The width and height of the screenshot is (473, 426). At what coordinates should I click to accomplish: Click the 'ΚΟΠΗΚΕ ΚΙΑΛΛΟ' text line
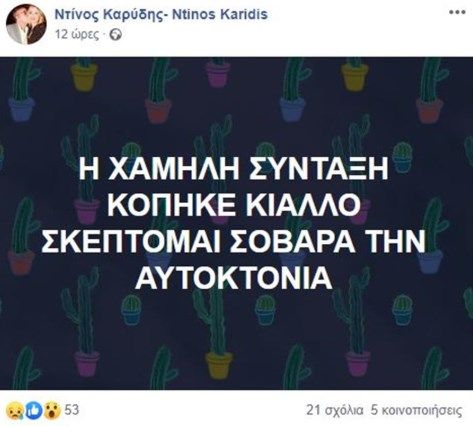click(234, 205)
